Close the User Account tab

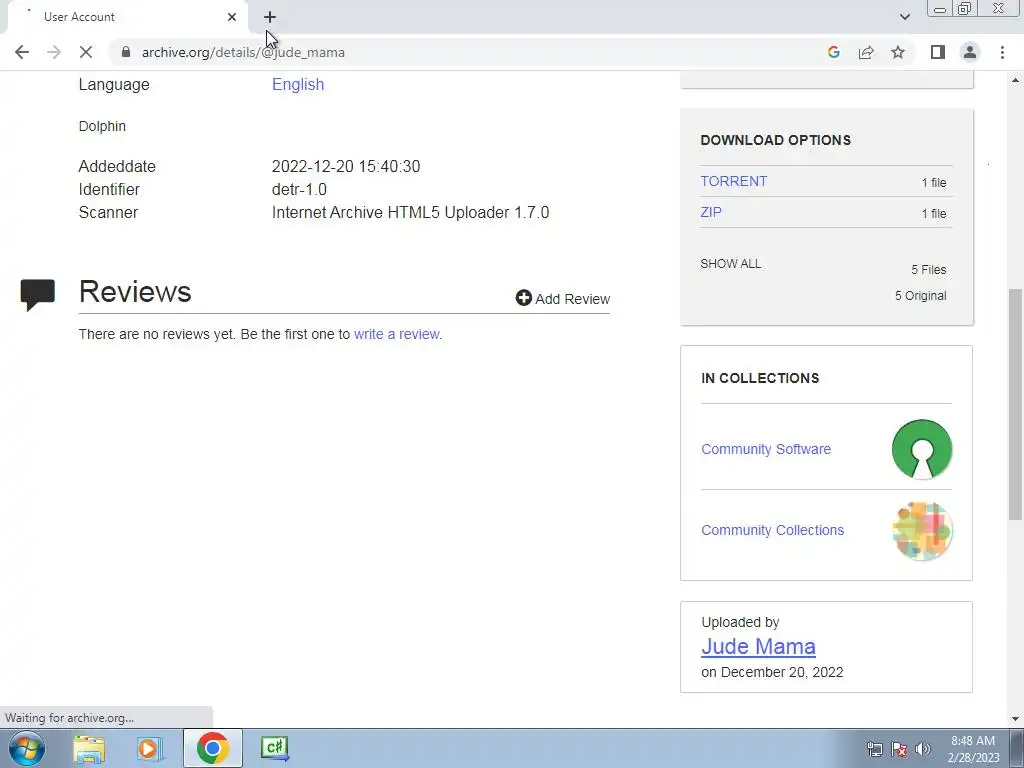point(232,17)
